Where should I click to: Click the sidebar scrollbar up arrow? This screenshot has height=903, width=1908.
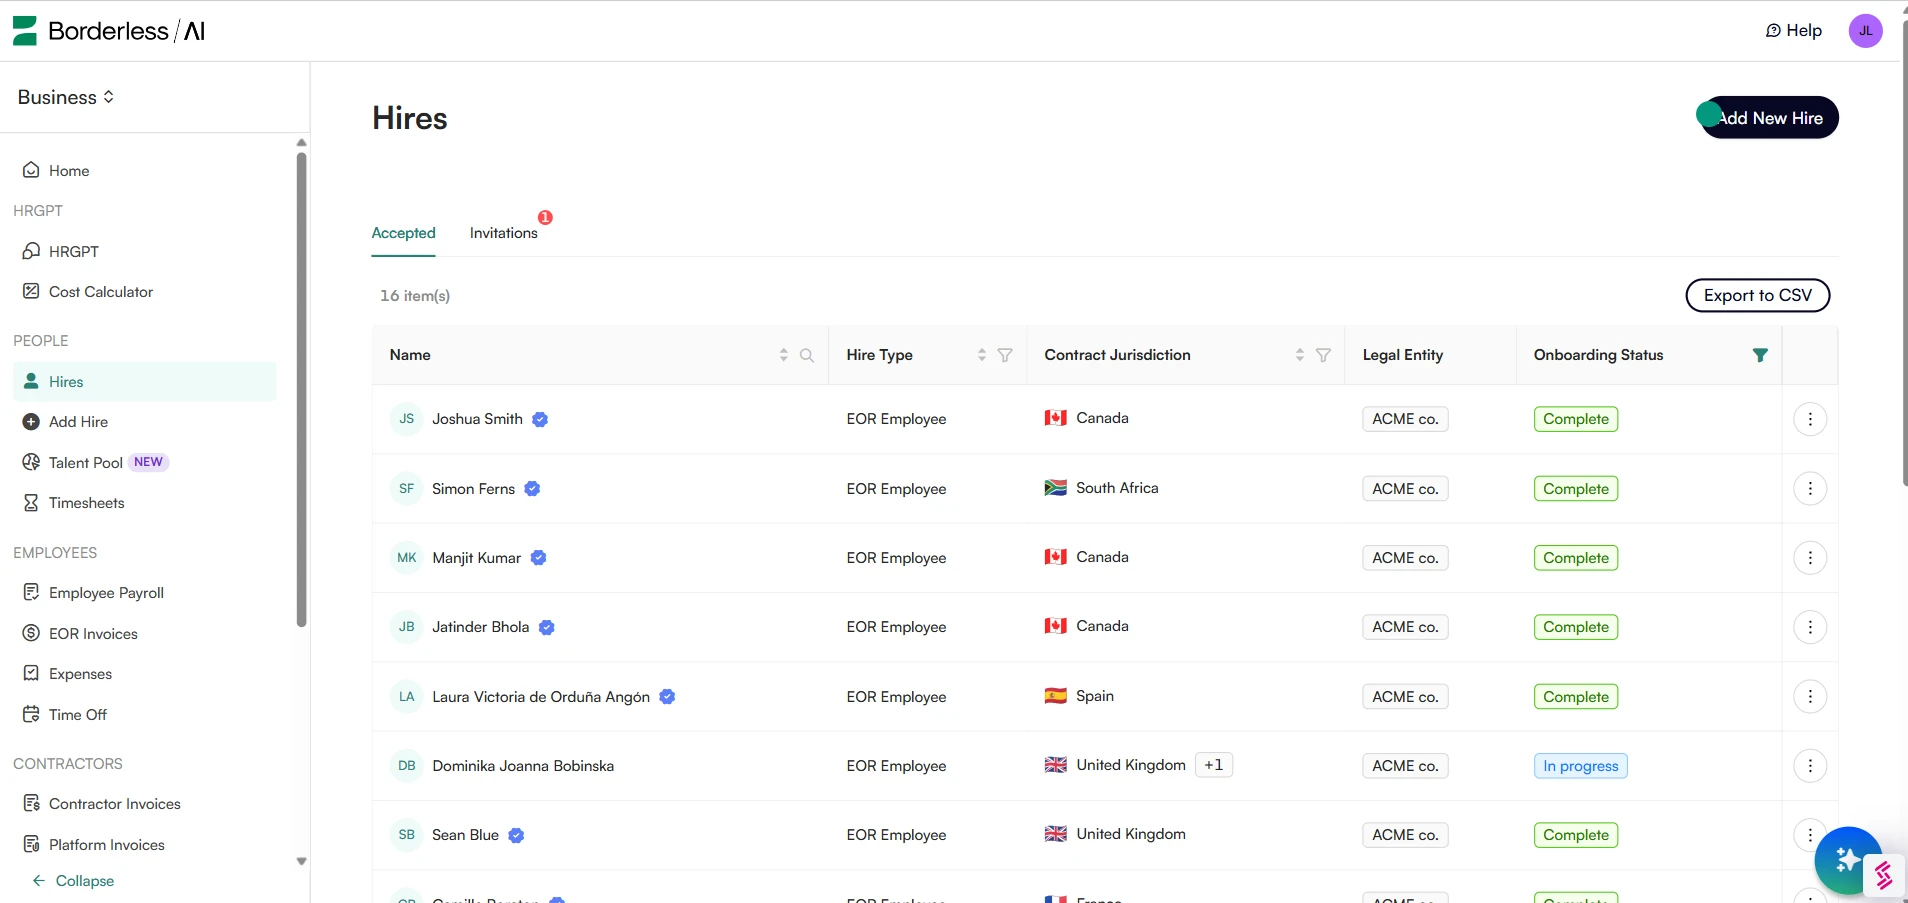pyautogui.click(x=301, y=143)
